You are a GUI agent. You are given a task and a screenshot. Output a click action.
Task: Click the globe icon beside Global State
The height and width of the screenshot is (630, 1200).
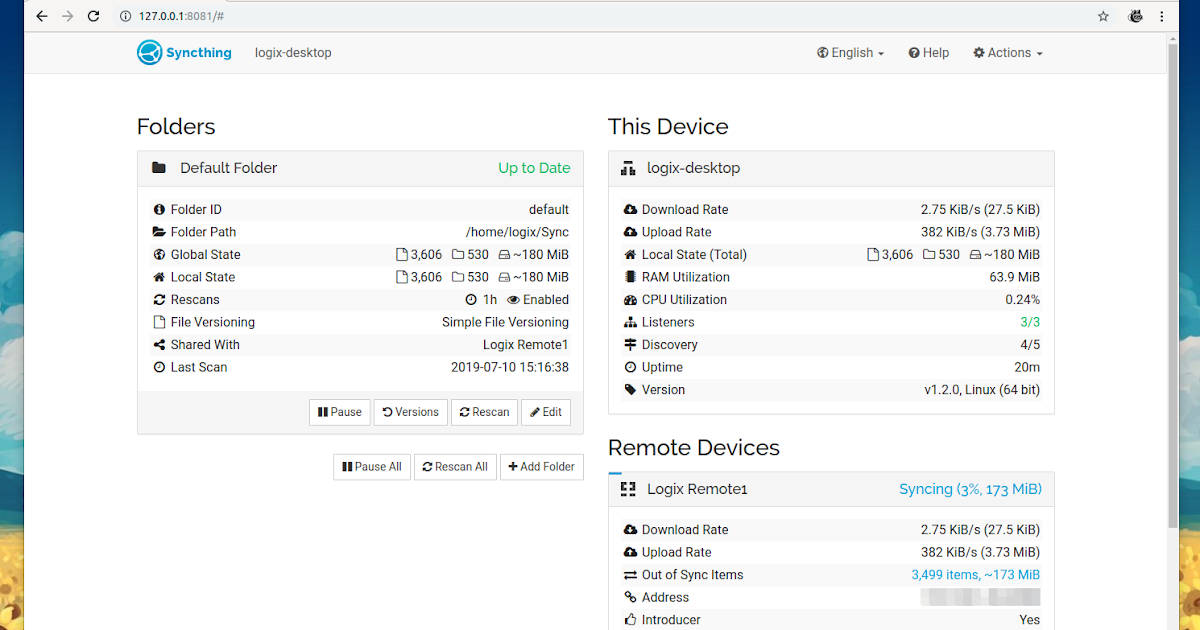(159, 255)
